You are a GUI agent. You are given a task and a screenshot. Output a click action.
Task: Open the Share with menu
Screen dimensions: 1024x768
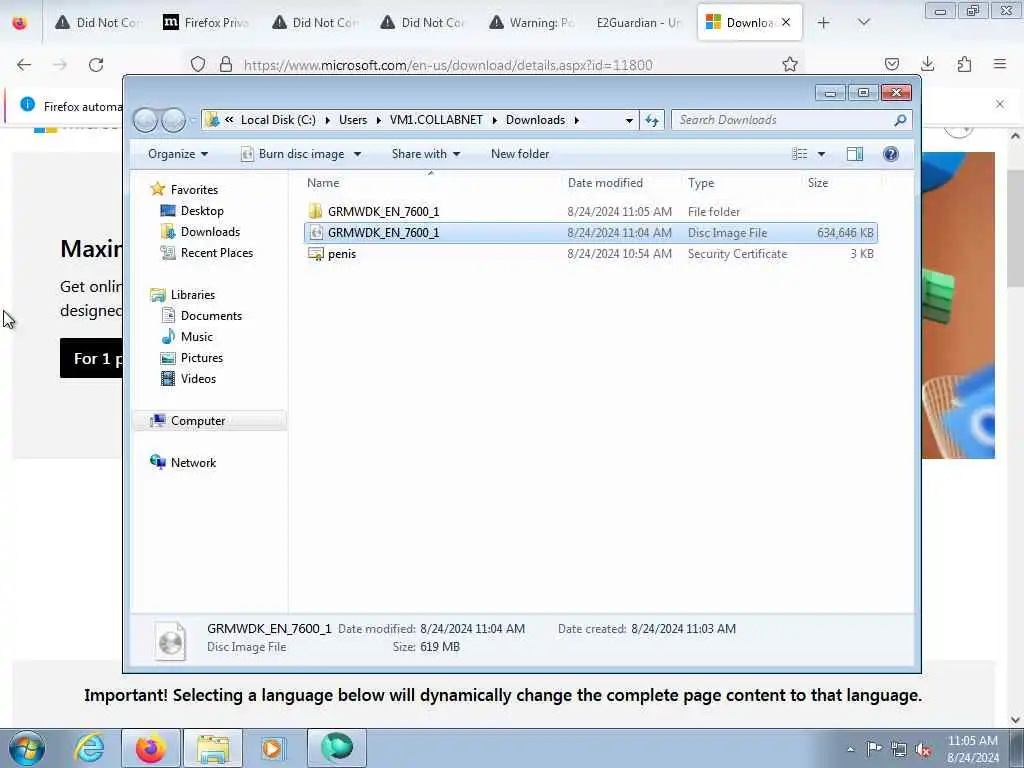point(426,154)
